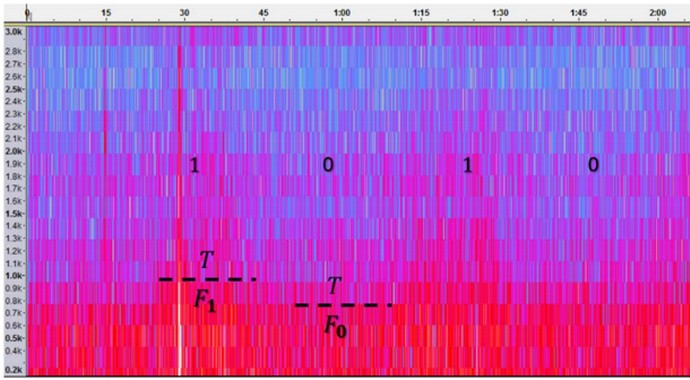This screenshot has width=690, height=380.
Task: Click the 1.7k scale label
Action: (13, 188)
